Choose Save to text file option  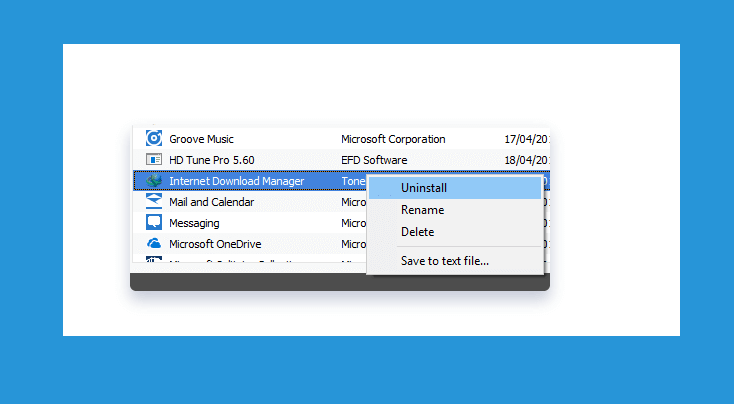pos(455,261)
